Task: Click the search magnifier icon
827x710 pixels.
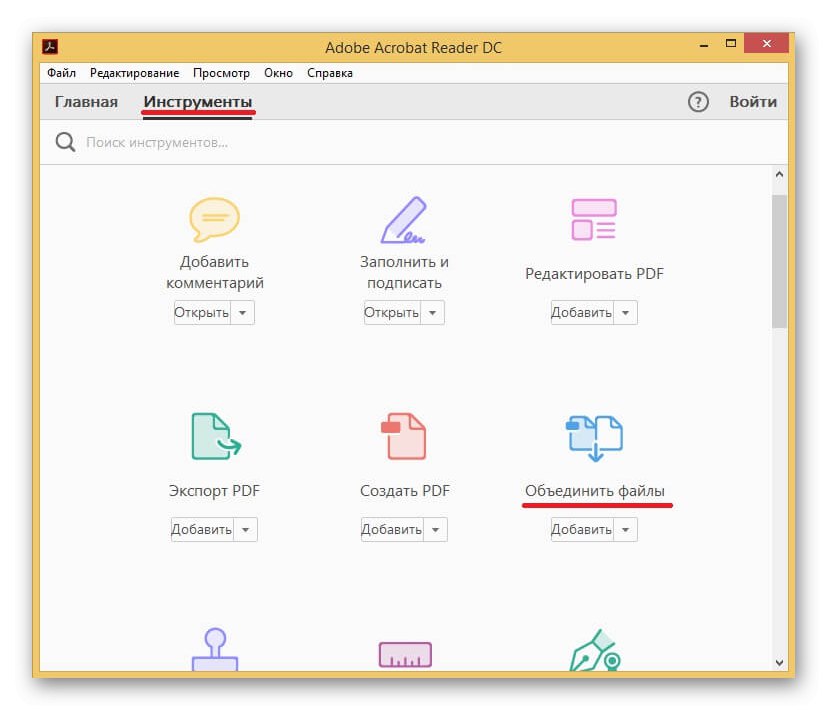Action: point(65,142)
